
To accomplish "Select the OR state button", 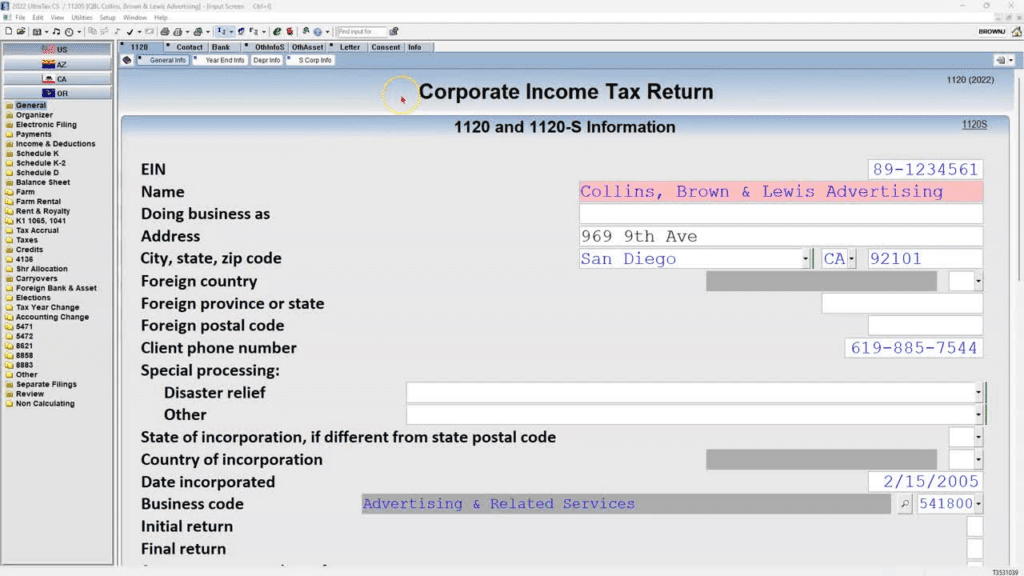I will (57, 93).
